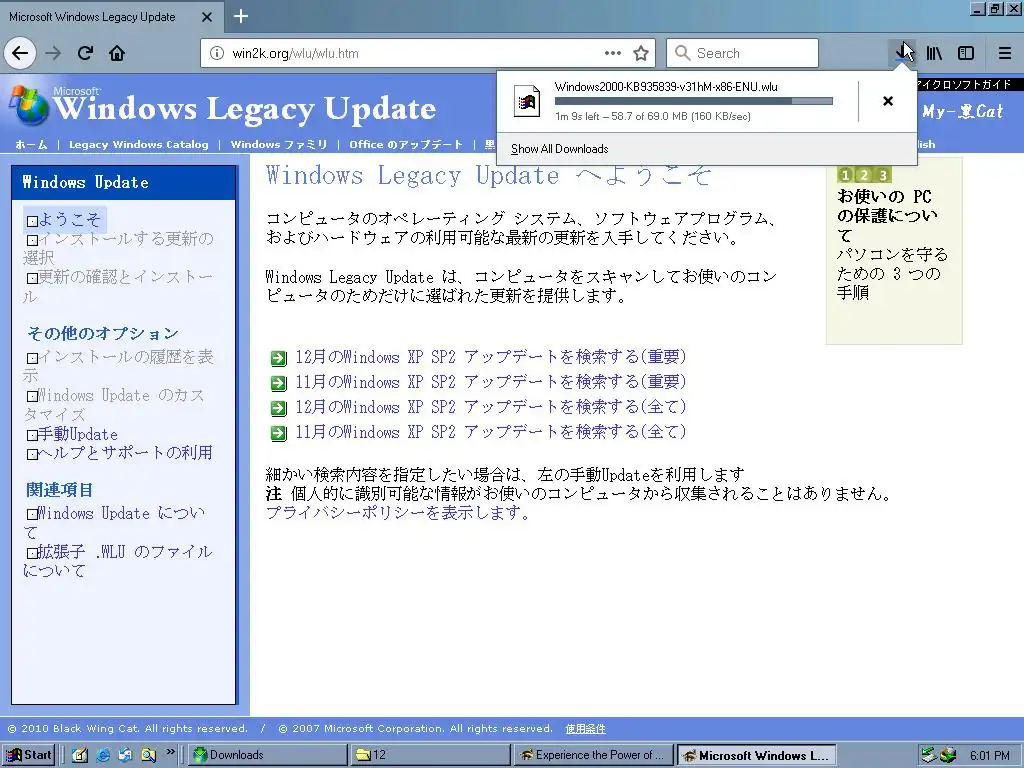Click the first Quick Launch desktop icon
The width and height of the screenshot is (1024, 768).
(x=80, y=755)
